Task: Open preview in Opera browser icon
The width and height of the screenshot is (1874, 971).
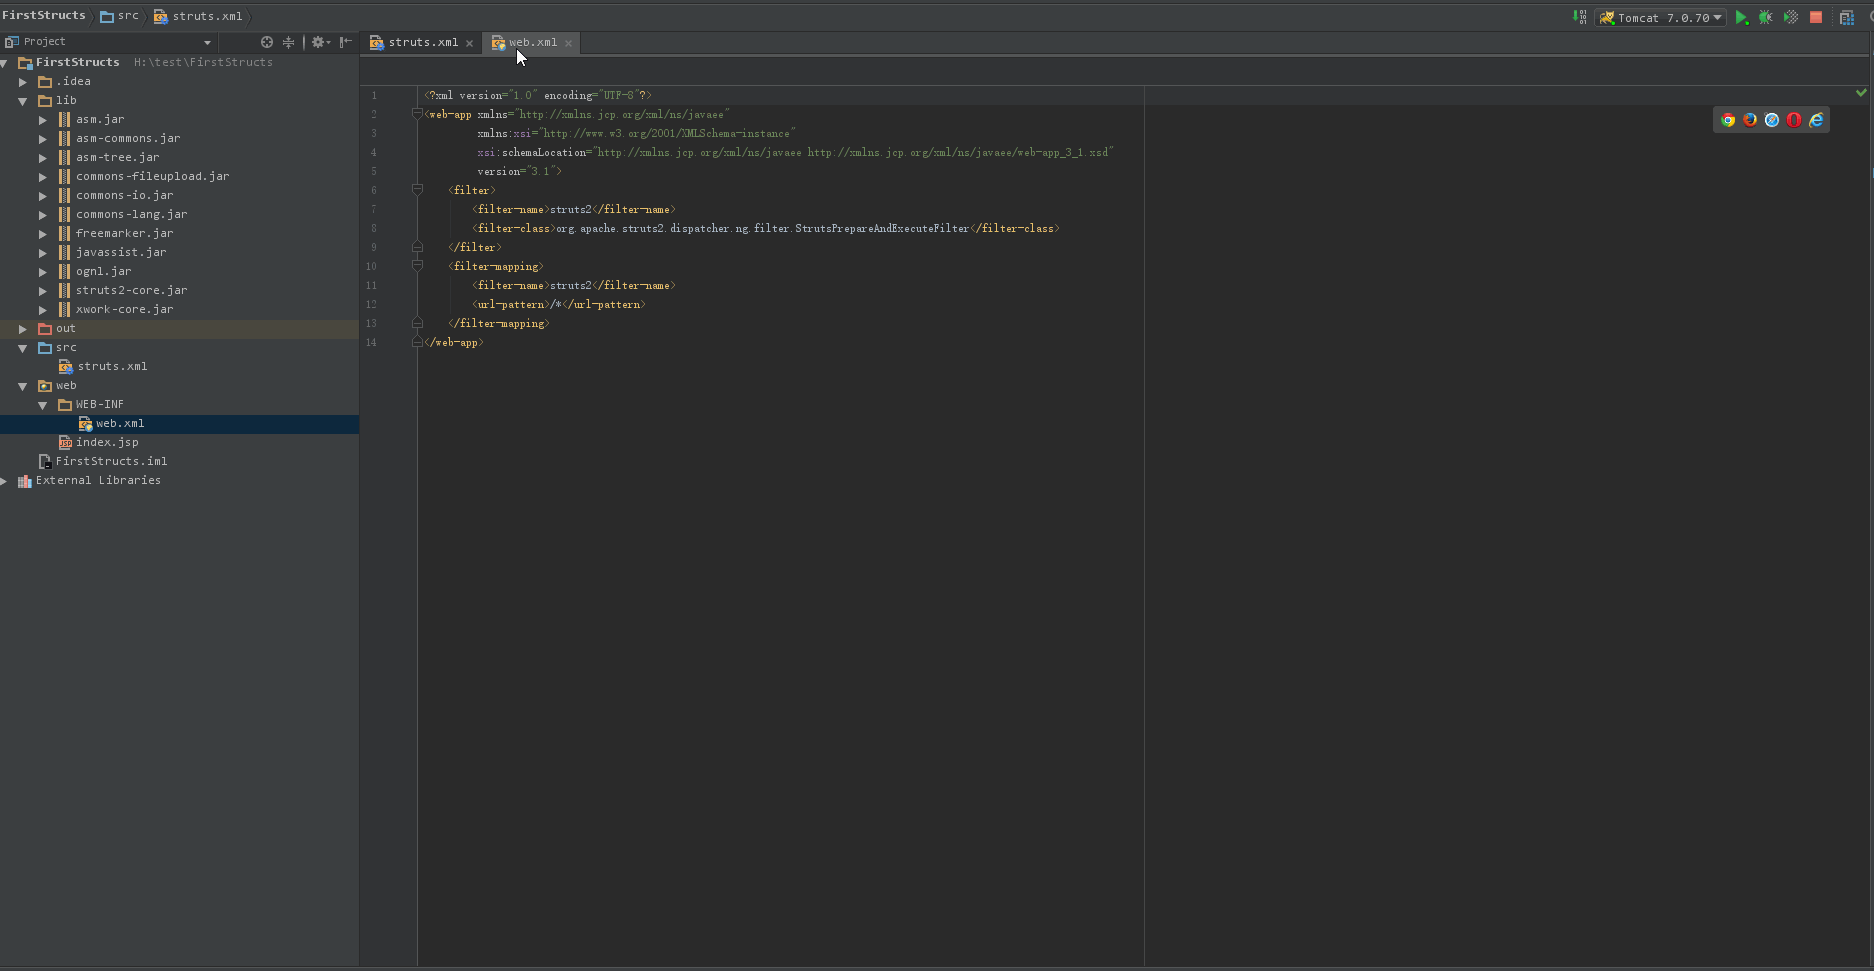Action: pos(1794,120)
